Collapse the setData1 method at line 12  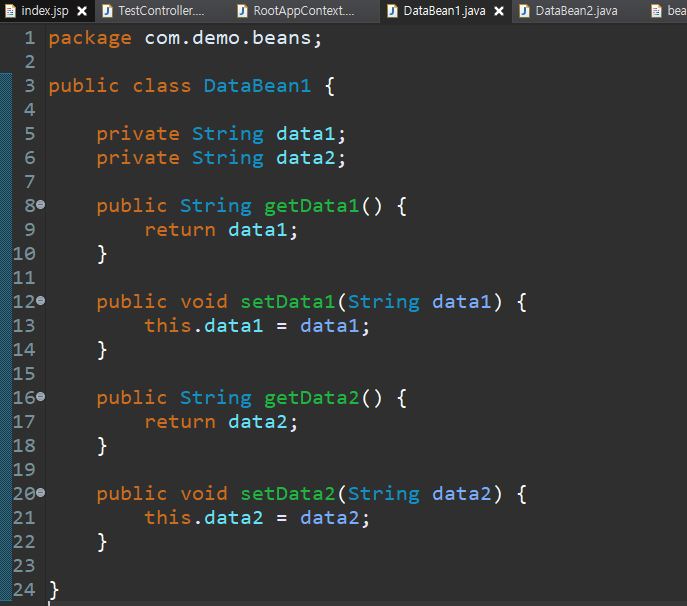click(x=41, y=300)
